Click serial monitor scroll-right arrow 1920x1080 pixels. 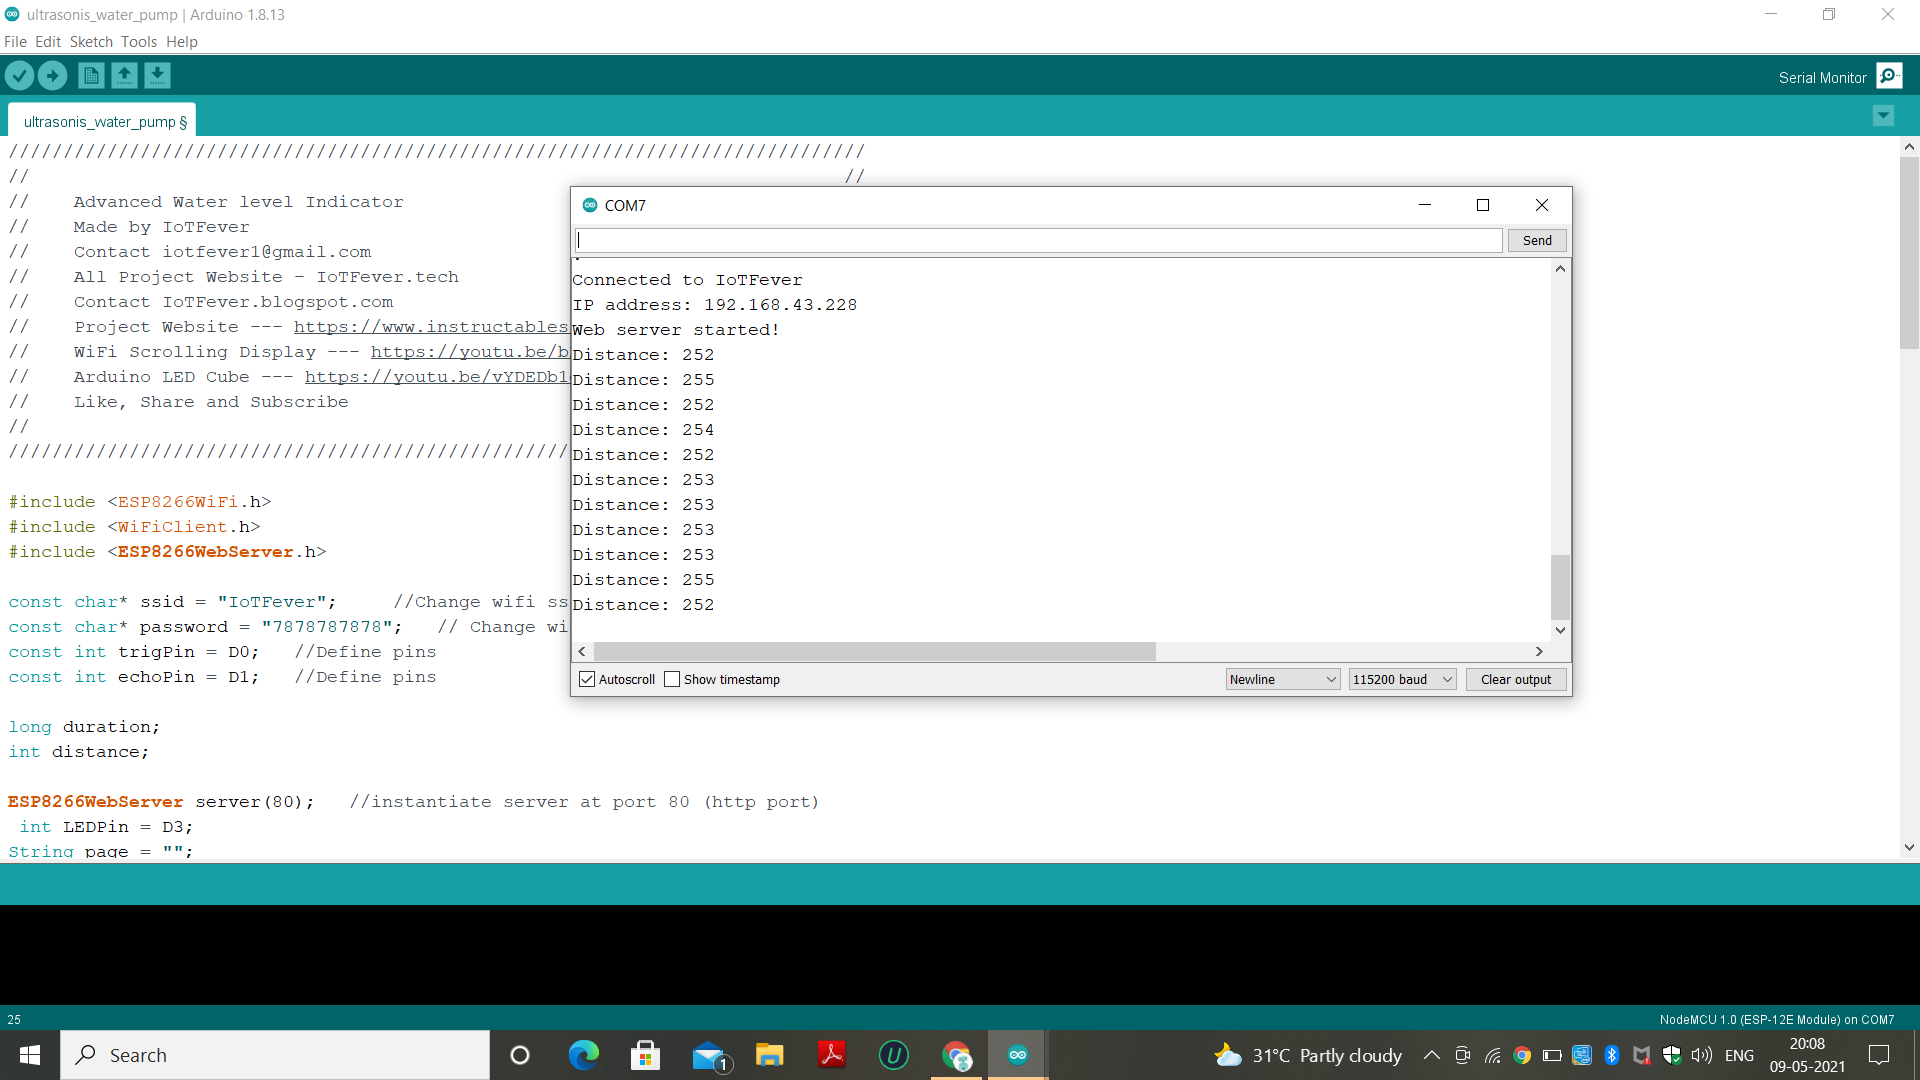pyautogui.click(x=1539, y=651)
